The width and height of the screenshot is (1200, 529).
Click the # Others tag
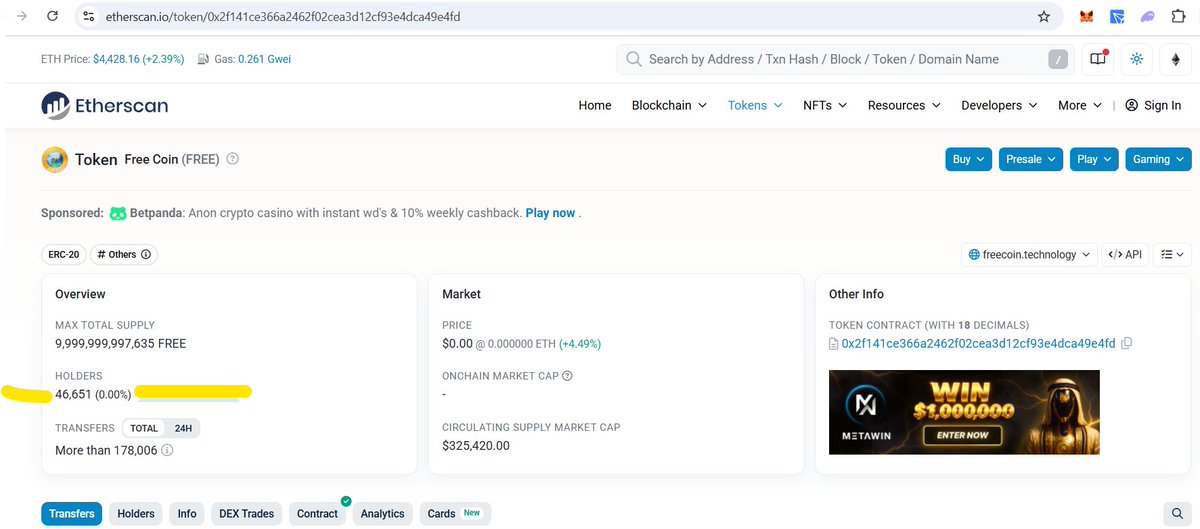pyautogui.click(x=124, y=255)
